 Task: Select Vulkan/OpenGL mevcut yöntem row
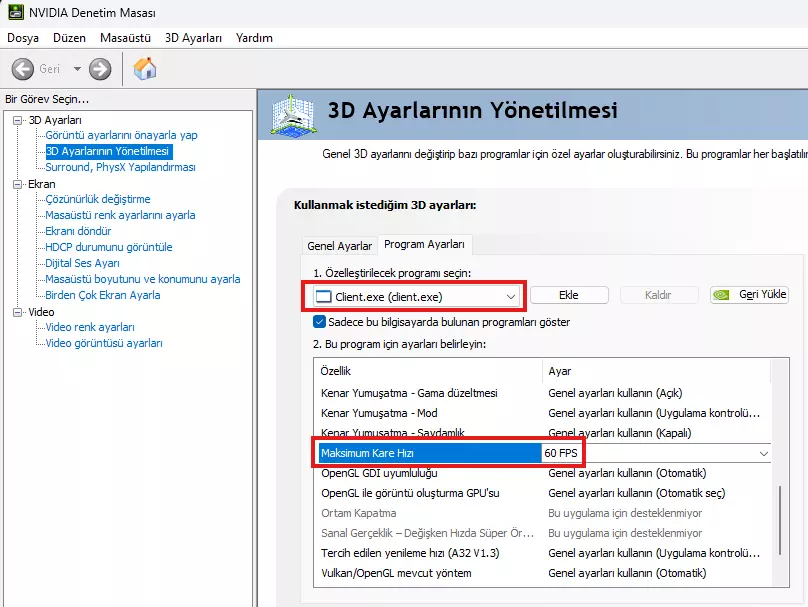point(544,573)
